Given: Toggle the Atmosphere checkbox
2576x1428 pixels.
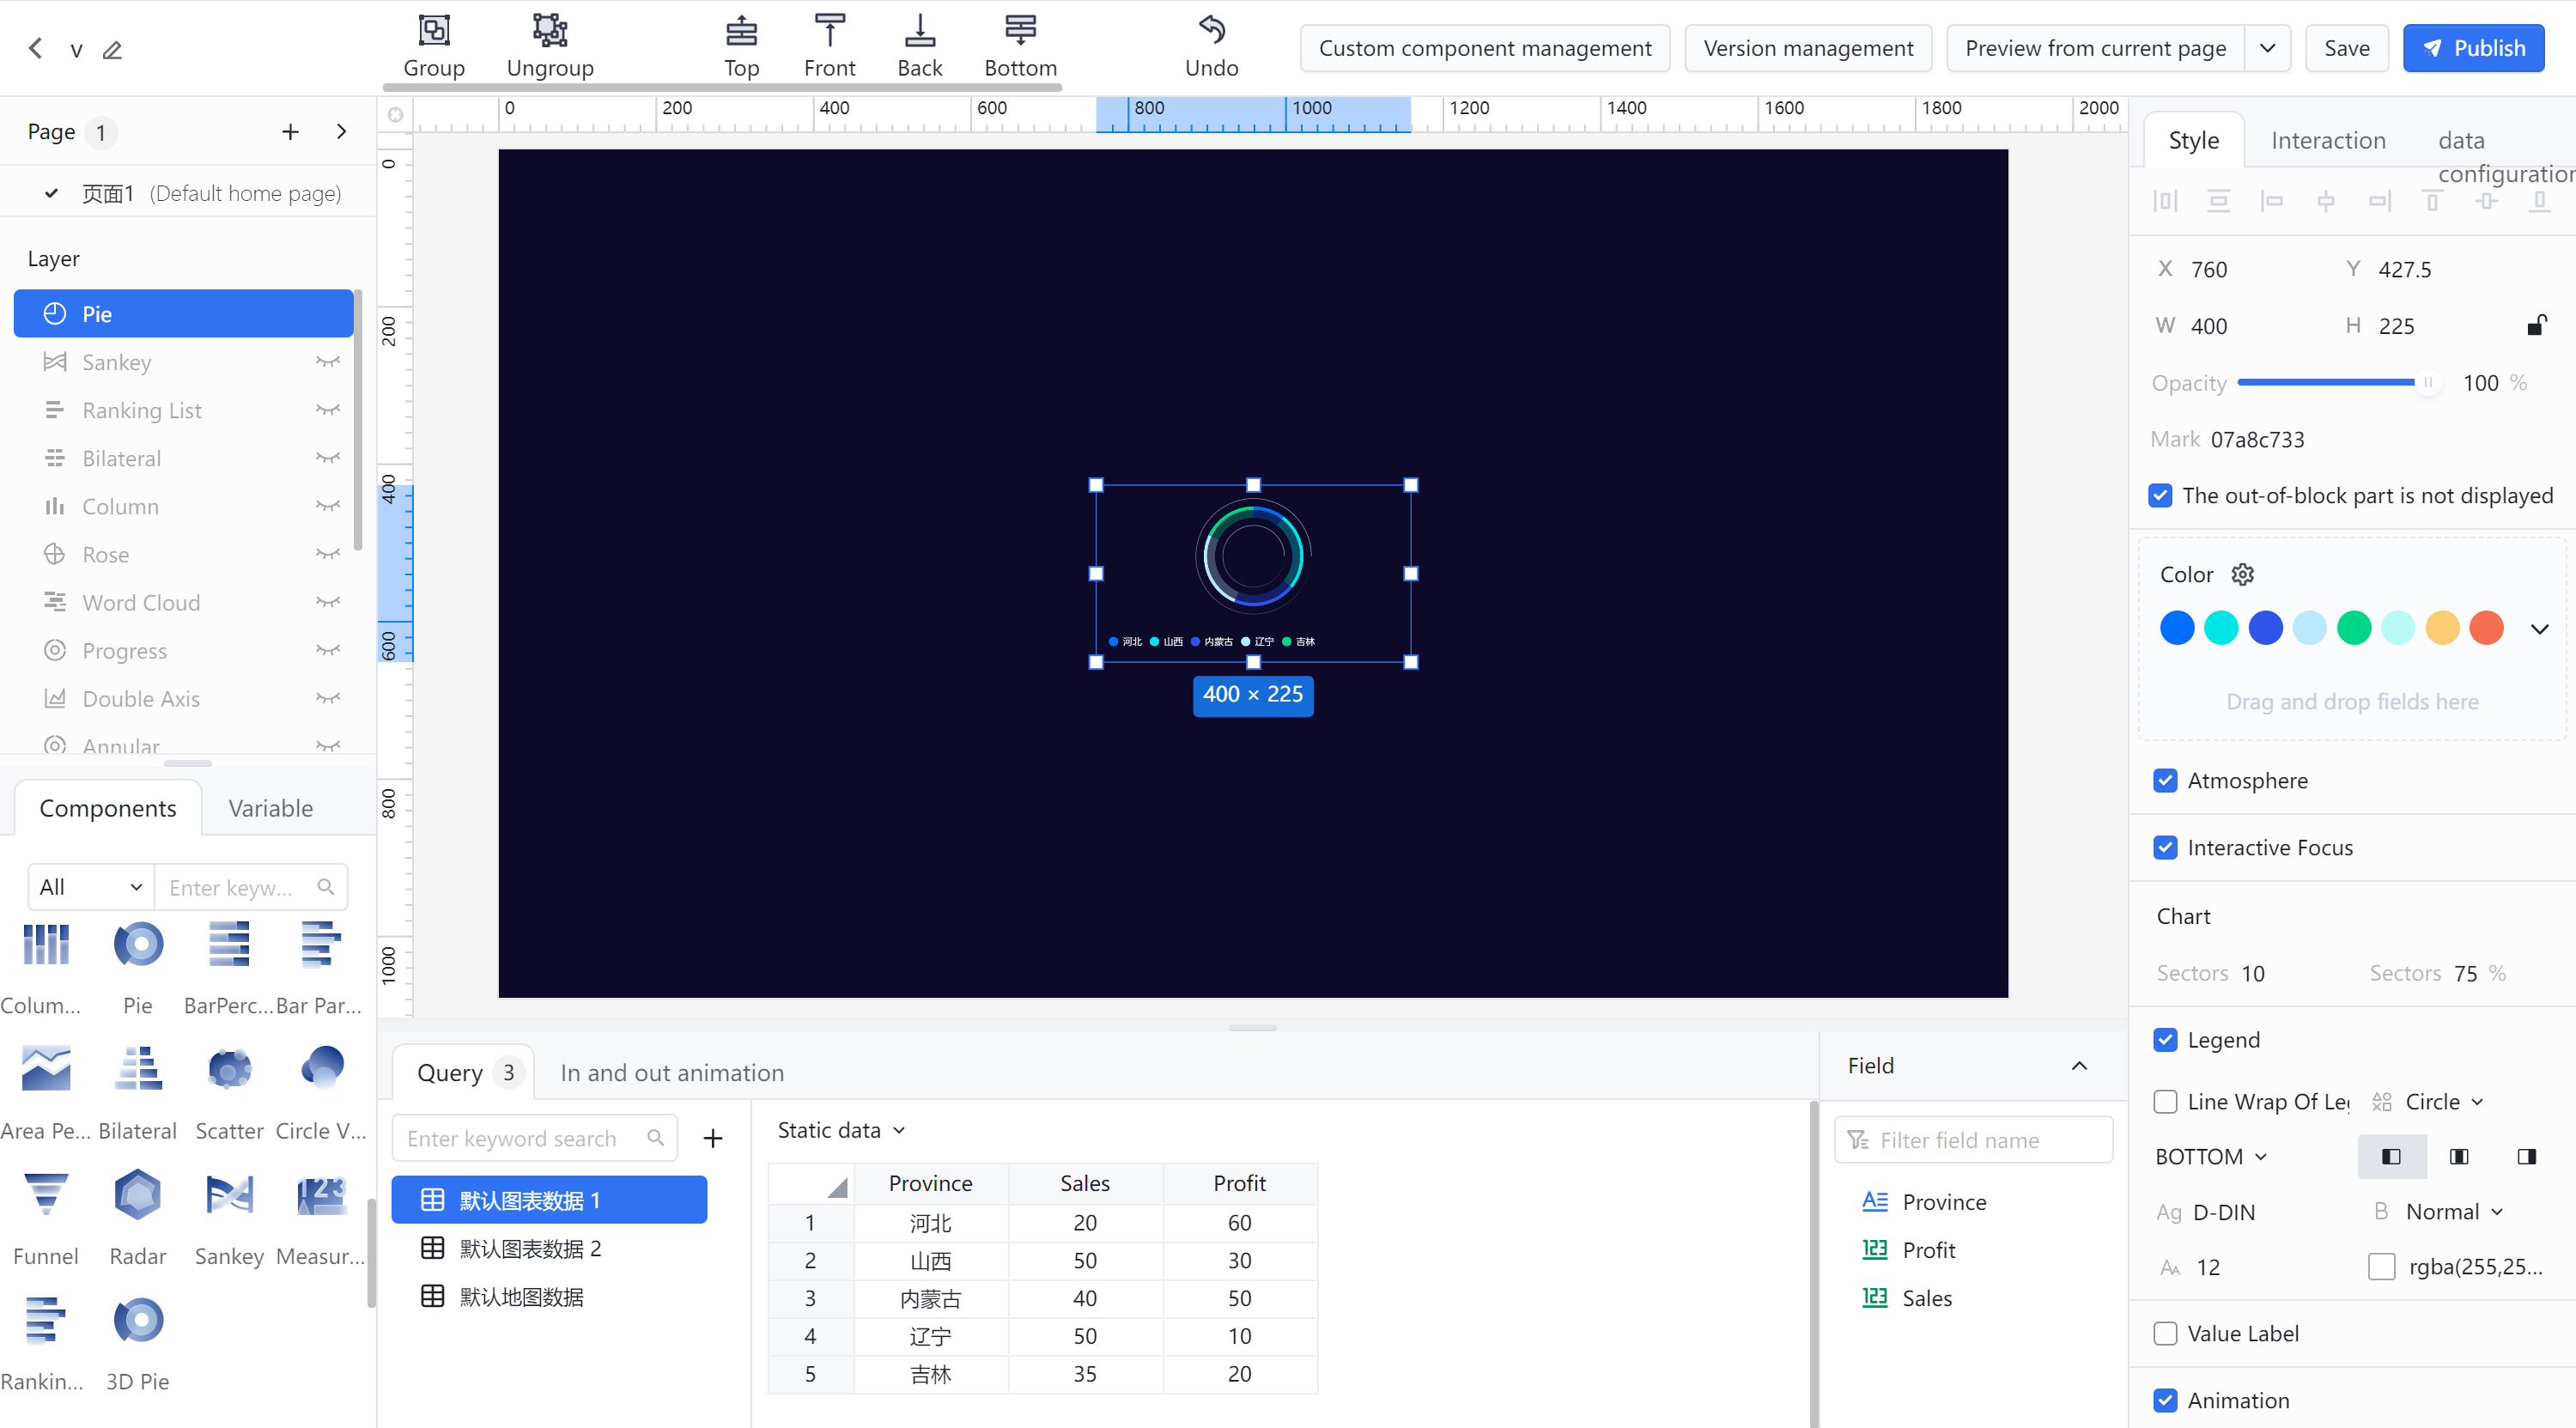Looking at the screenshot, I should 2165,780.
